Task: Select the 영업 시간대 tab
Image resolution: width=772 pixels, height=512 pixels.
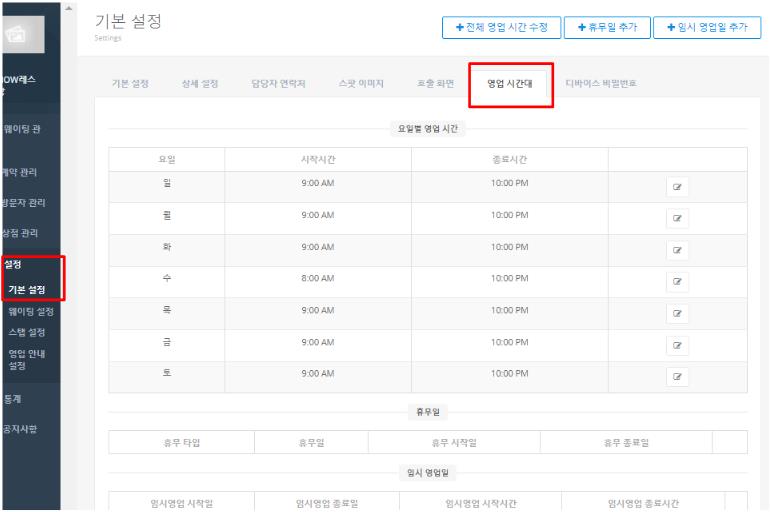Action: tap(510, 84)
